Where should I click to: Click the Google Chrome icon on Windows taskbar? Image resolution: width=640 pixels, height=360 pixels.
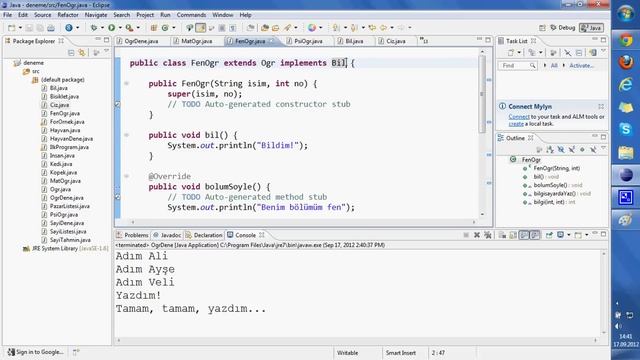point(626,40)
